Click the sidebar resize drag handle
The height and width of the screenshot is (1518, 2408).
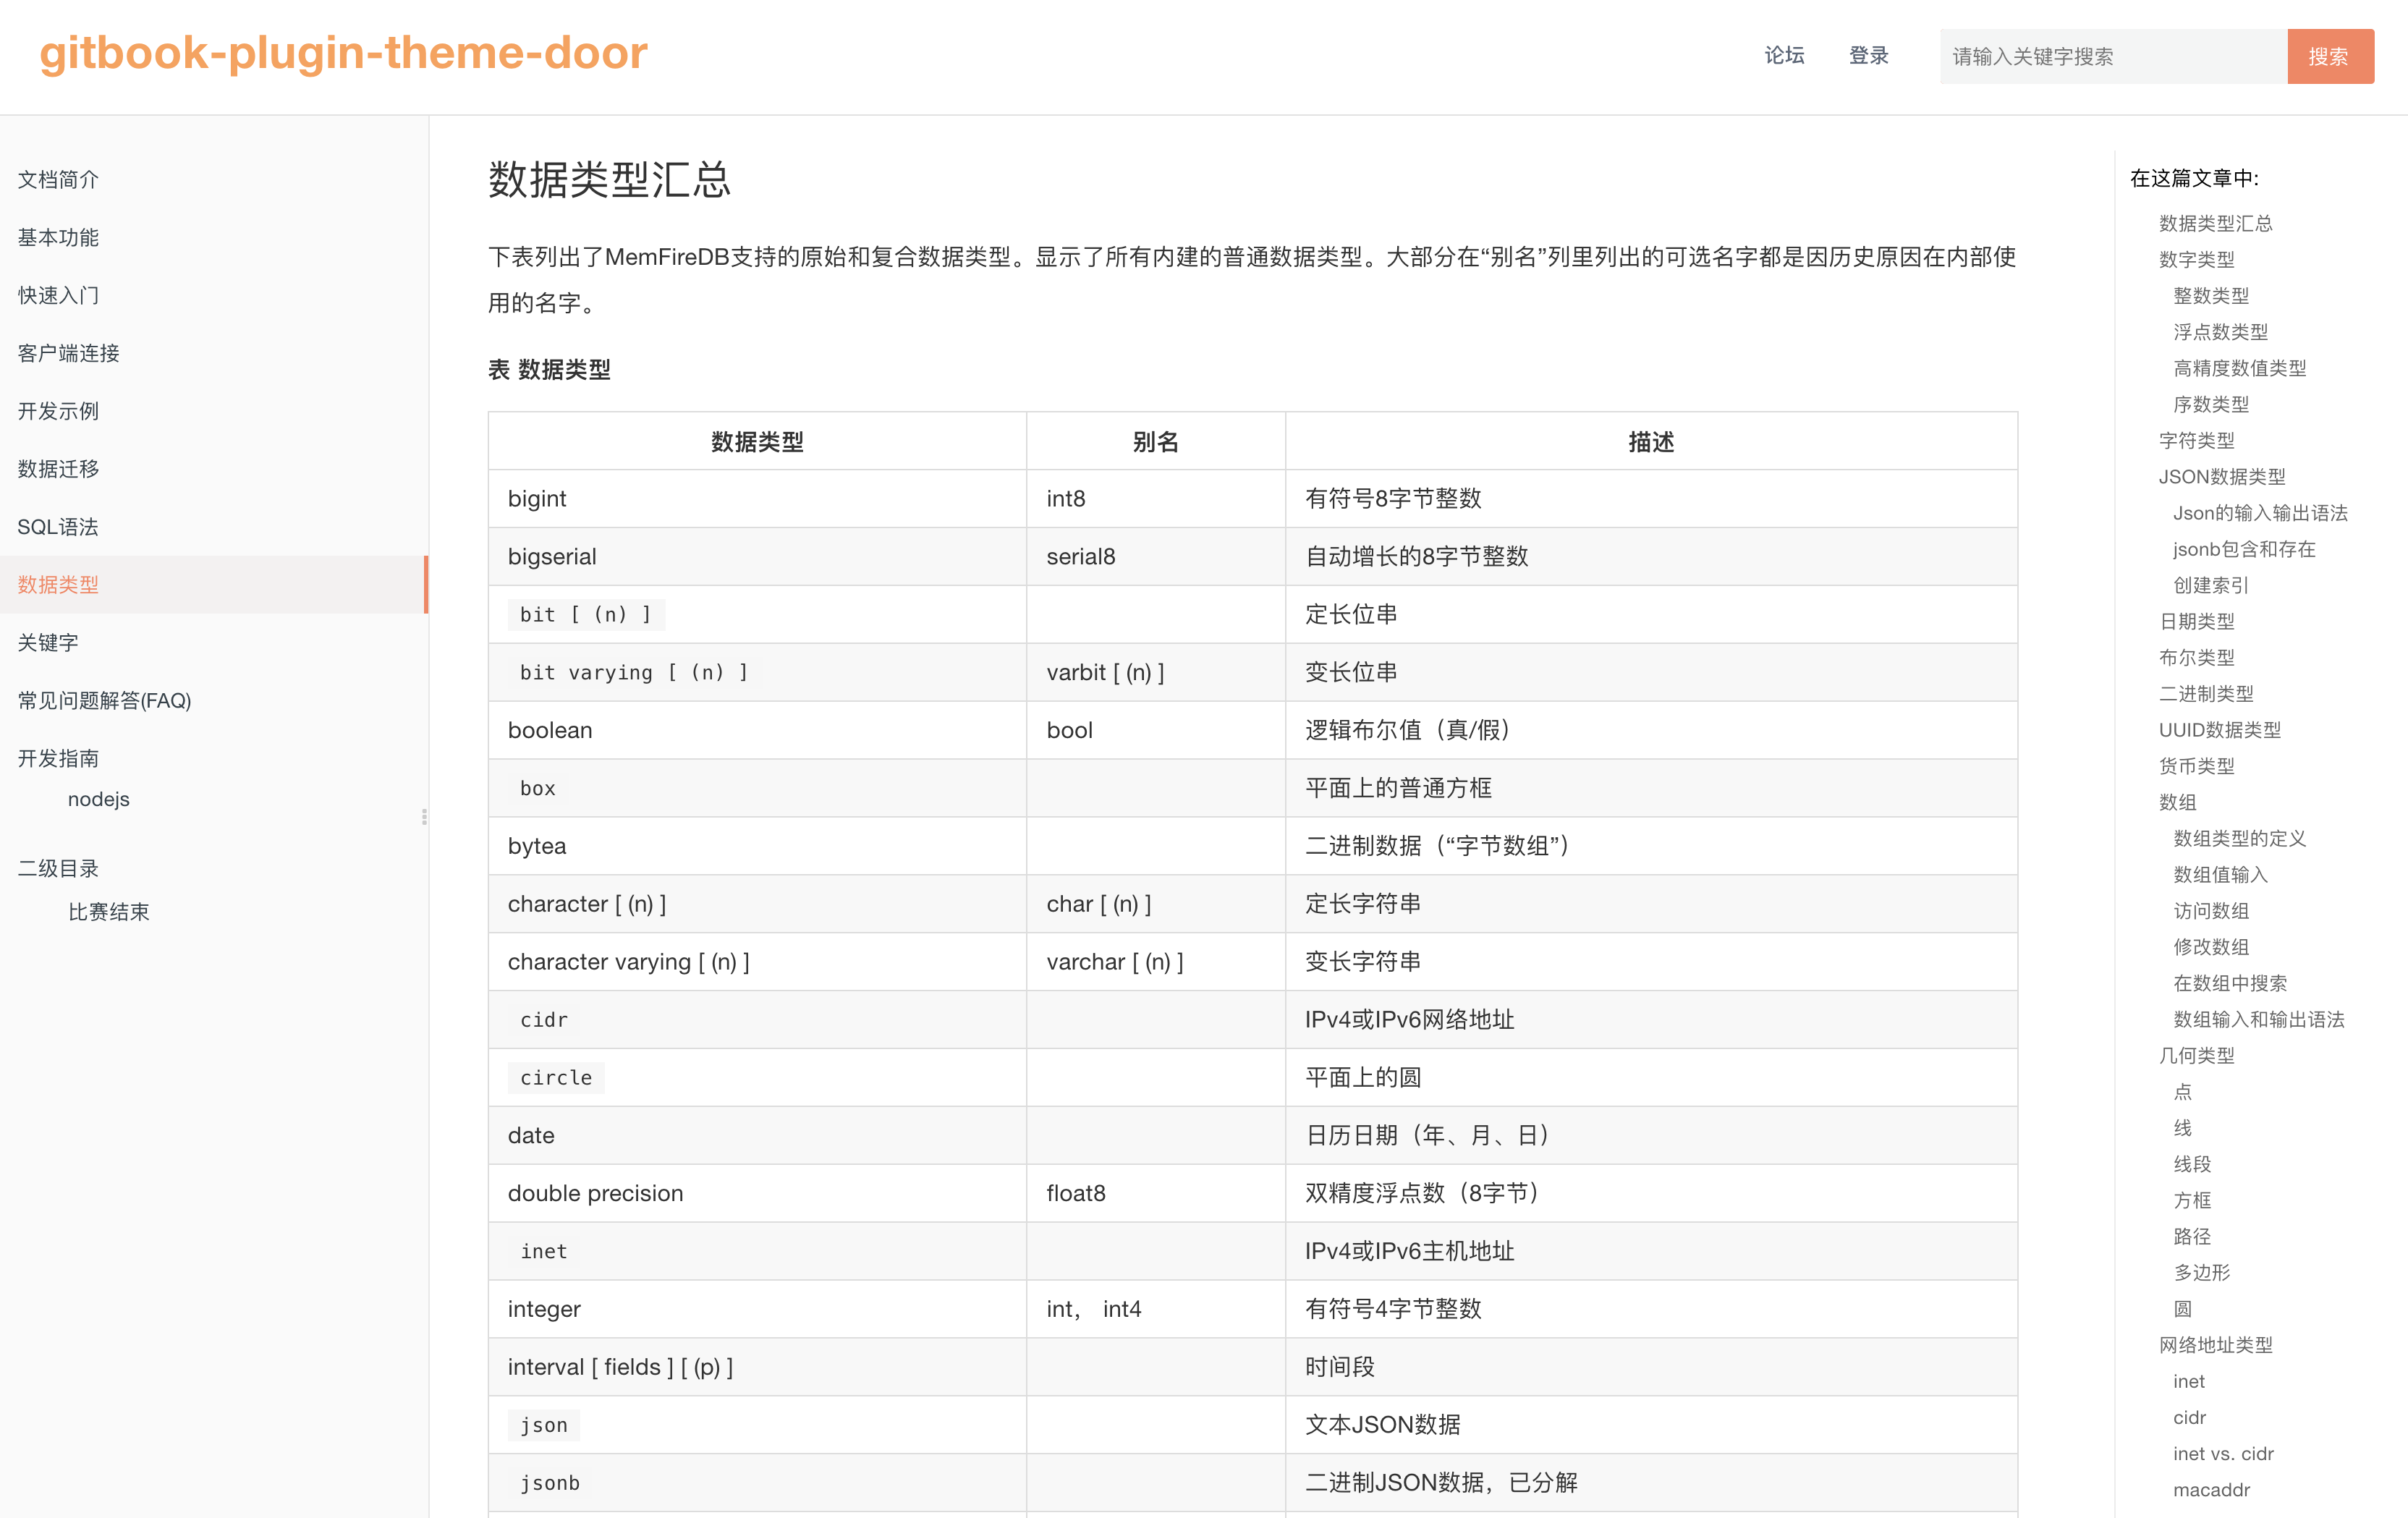click(x=424, y=816)
